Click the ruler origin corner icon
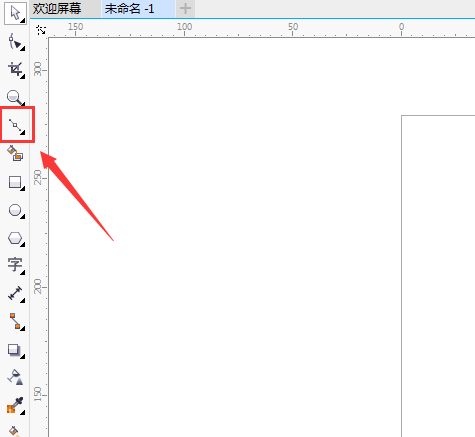 41,30
